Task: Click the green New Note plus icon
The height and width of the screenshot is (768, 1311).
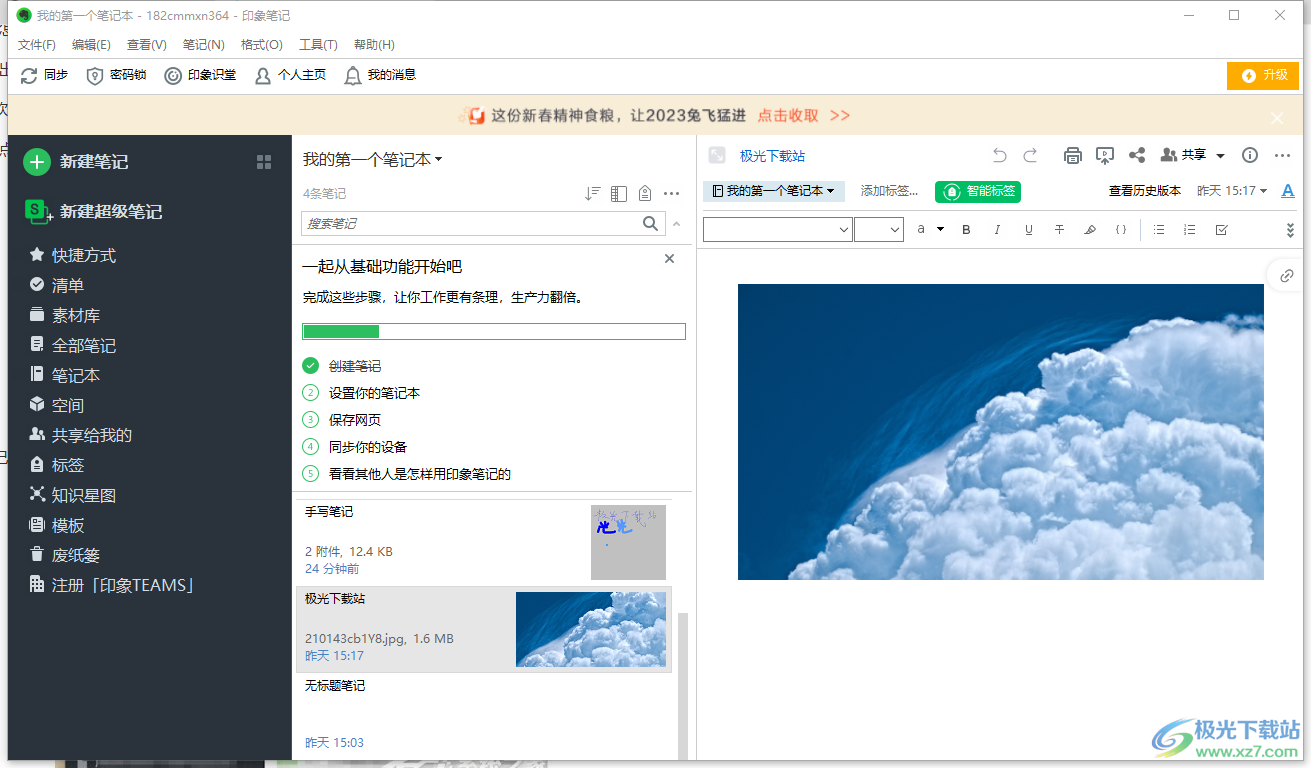Action: [x=37, y=161]
